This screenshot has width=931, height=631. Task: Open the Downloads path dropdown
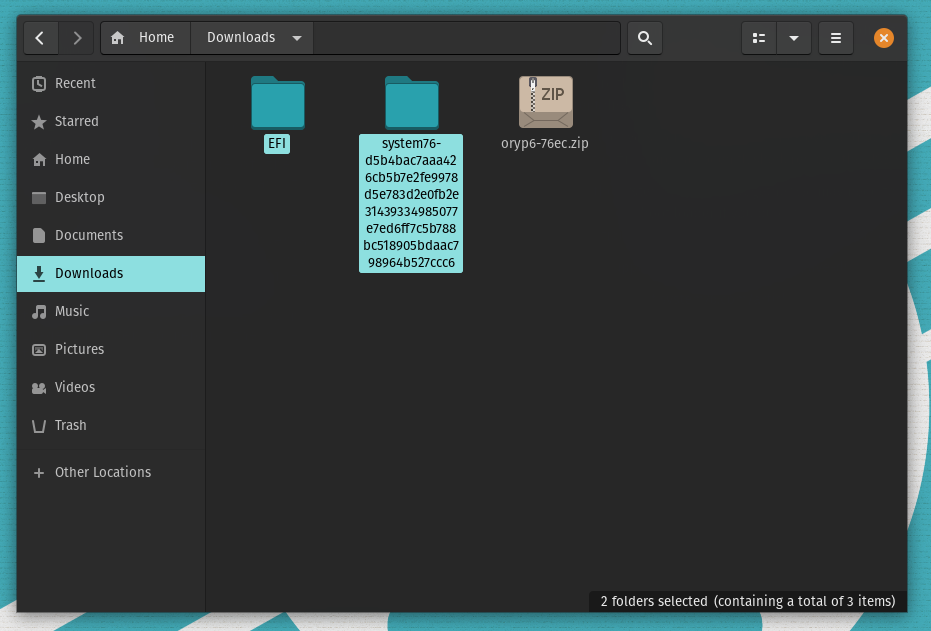click(x=297, y=38)
